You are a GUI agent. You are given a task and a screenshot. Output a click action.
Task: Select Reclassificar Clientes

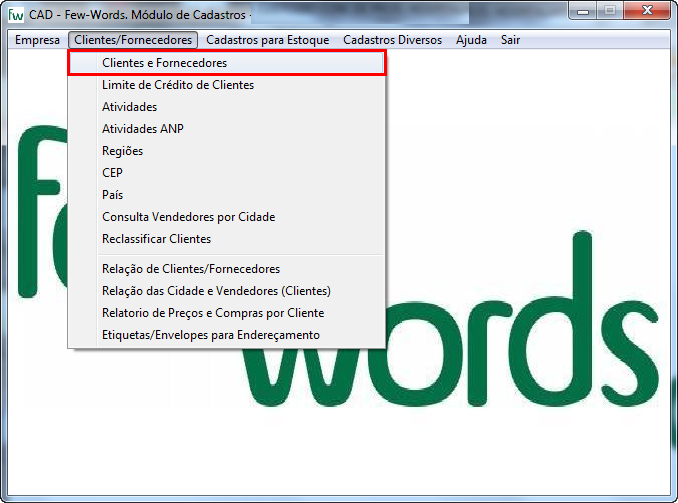point(227,239)
